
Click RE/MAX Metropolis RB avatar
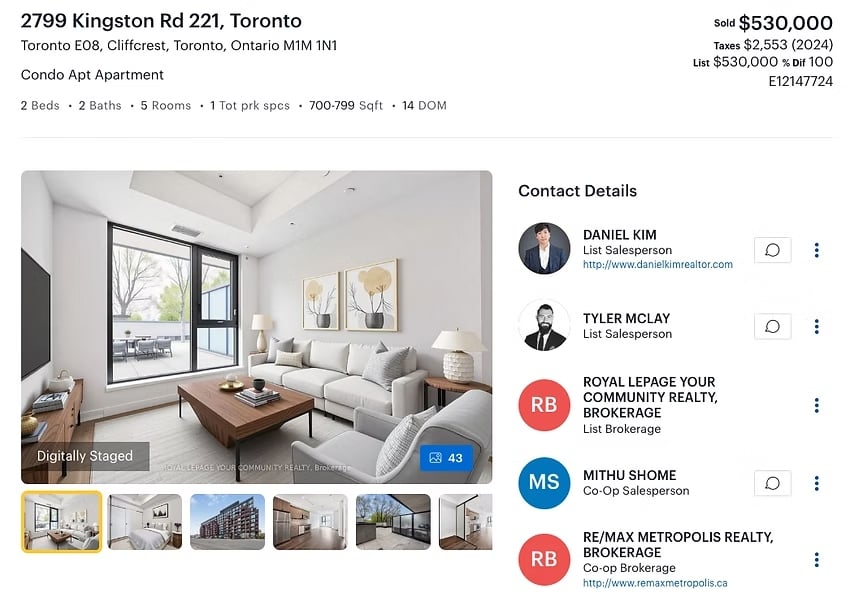[544, 559]
